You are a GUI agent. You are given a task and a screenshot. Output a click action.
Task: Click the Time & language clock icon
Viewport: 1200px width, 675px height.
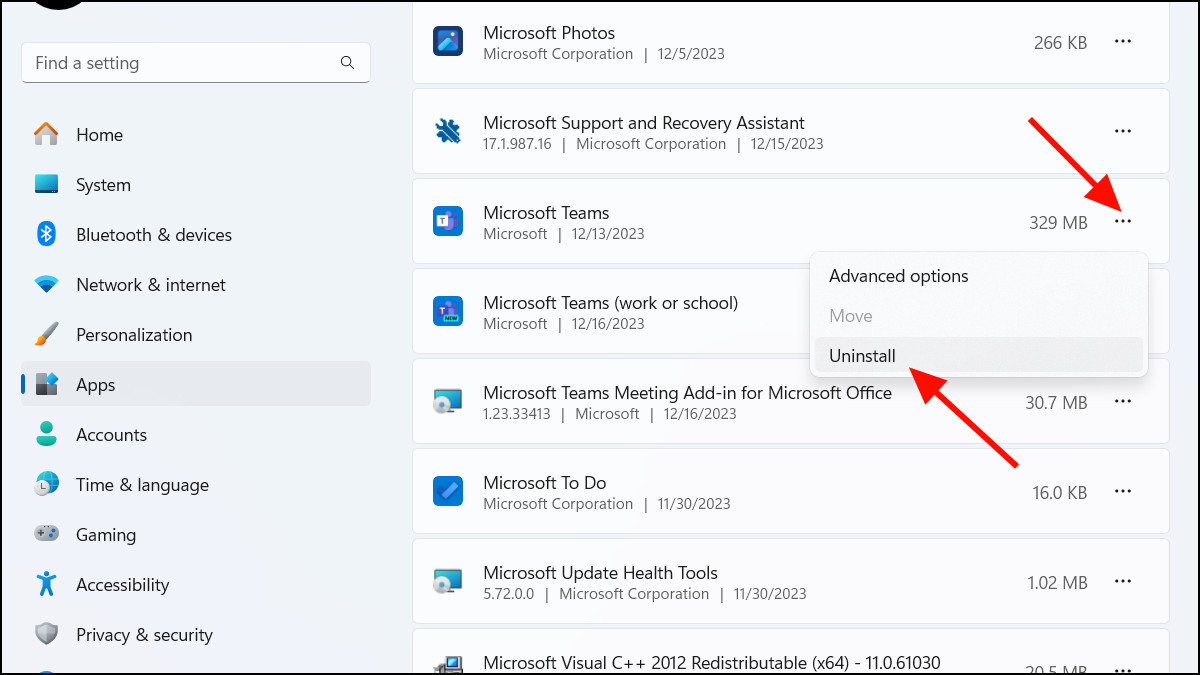[46, 484]
